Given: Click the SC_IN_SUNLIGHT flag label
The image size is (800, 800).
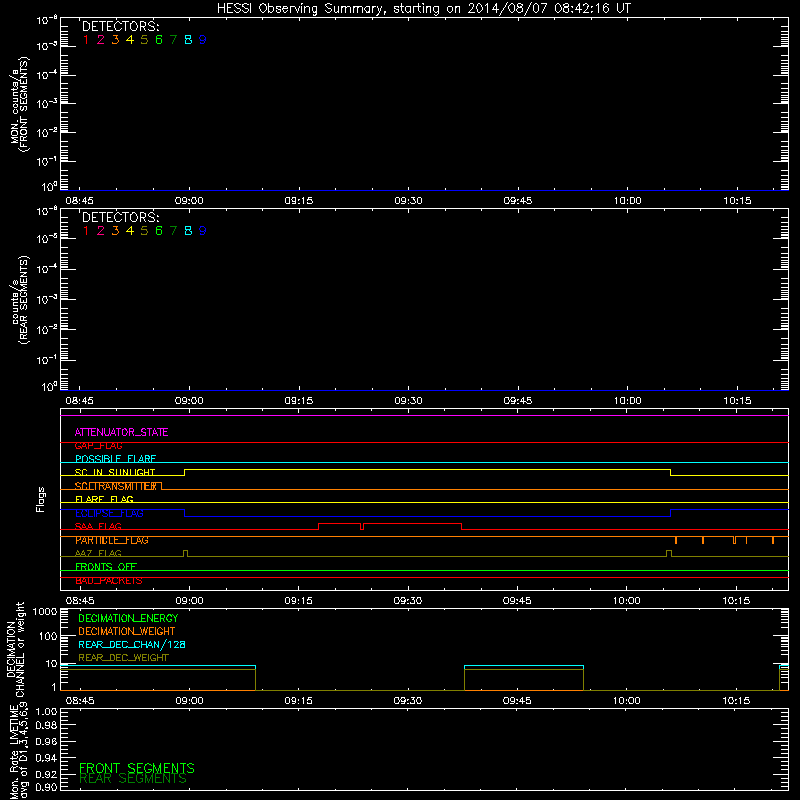Looking at the screenshot, I should click(115, 473).
